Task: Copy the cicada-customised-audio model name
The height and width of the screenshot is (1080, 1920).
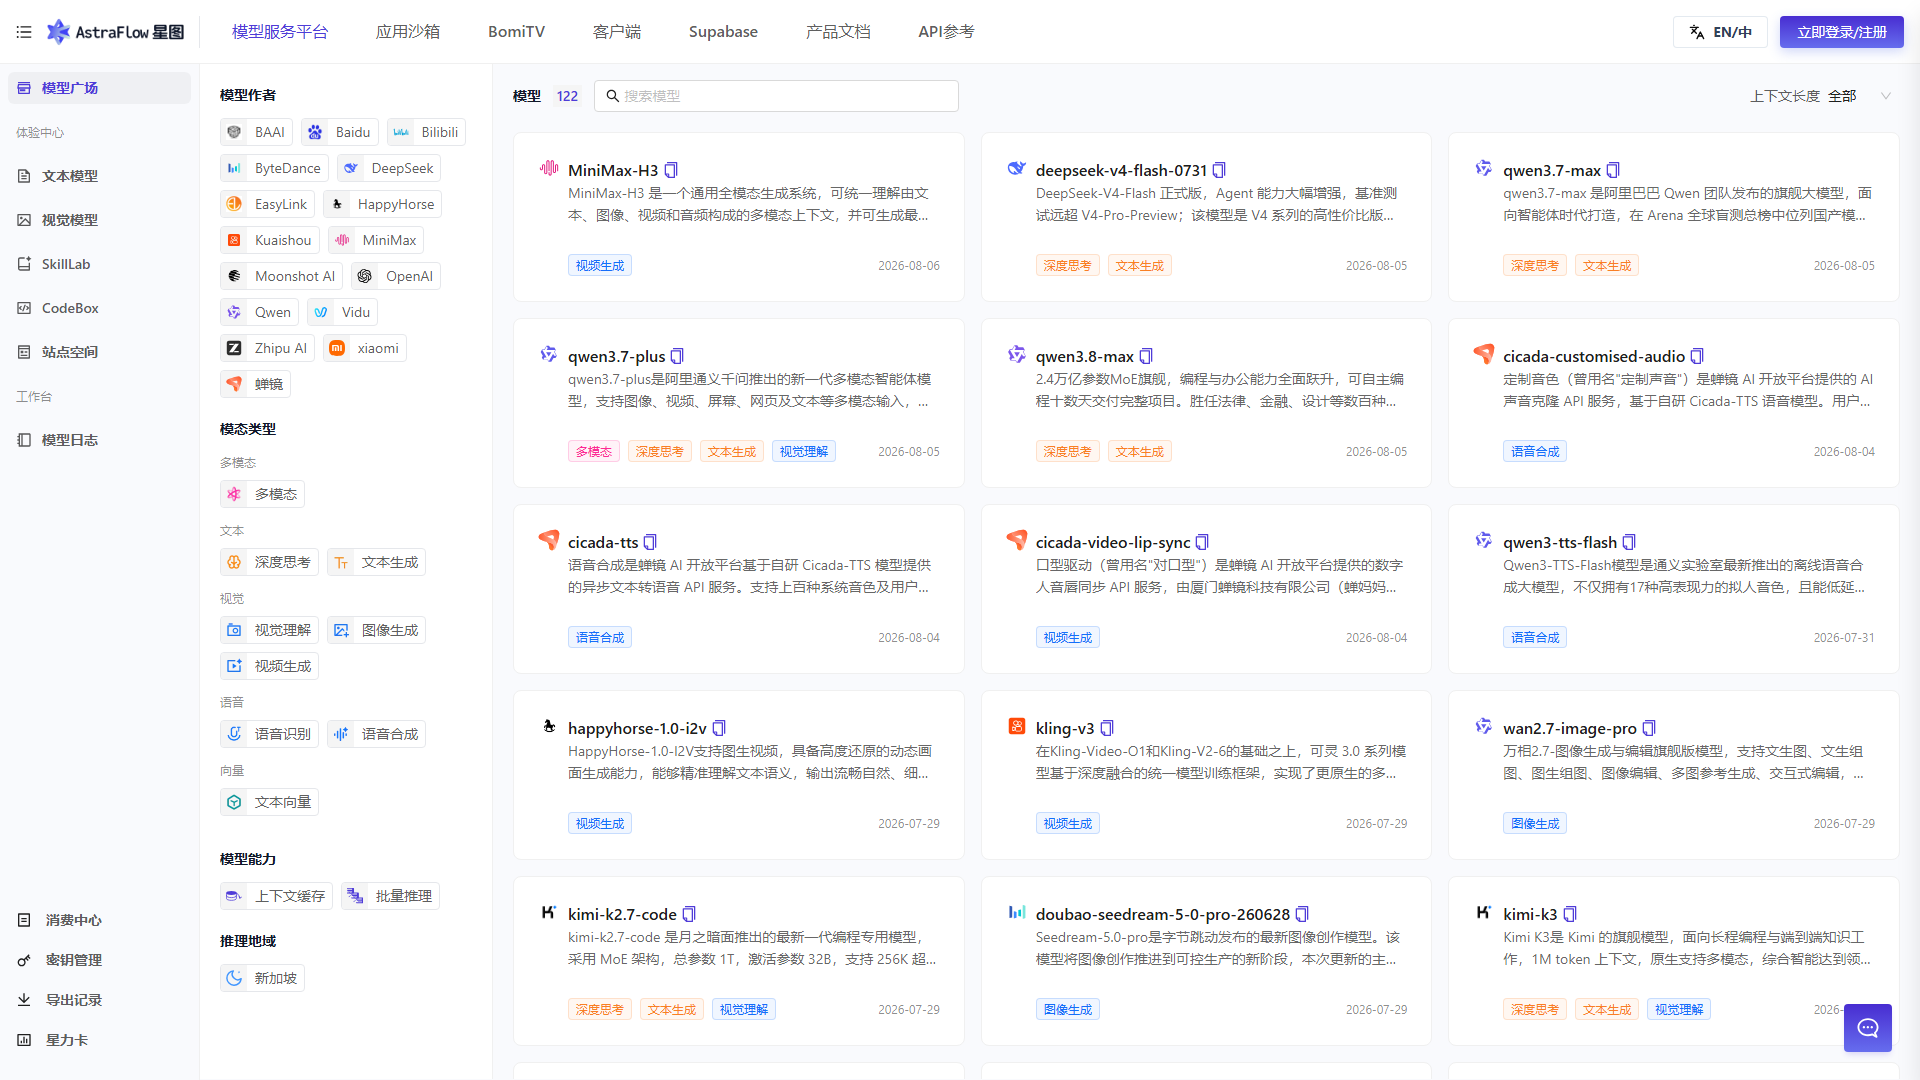Action: point(1697,357)
